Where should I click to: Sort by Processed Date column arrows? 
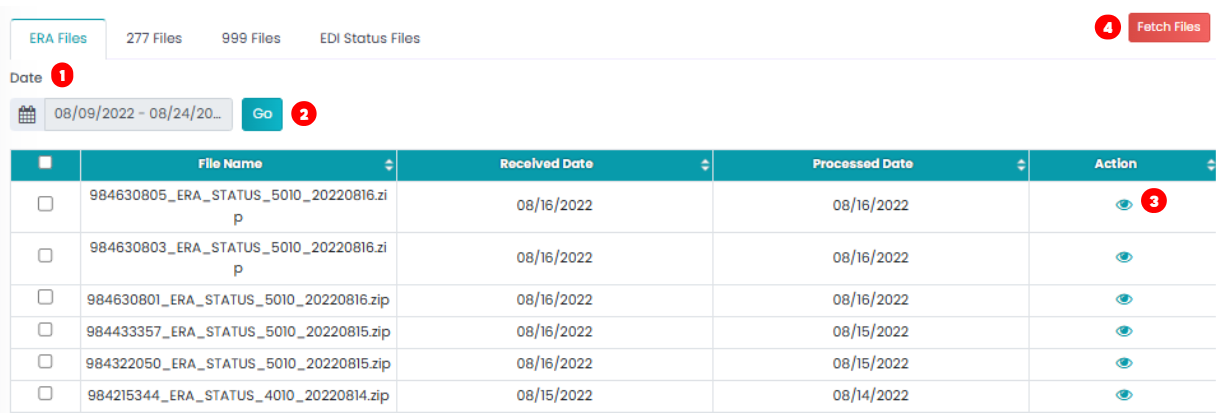pos(1021,164)
